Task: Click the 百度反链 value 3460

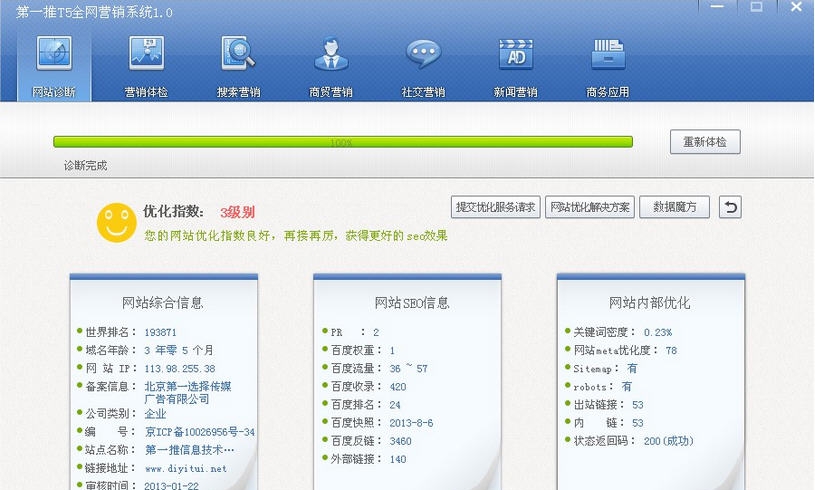Action: pyautogui.click(x=400, y=442)
